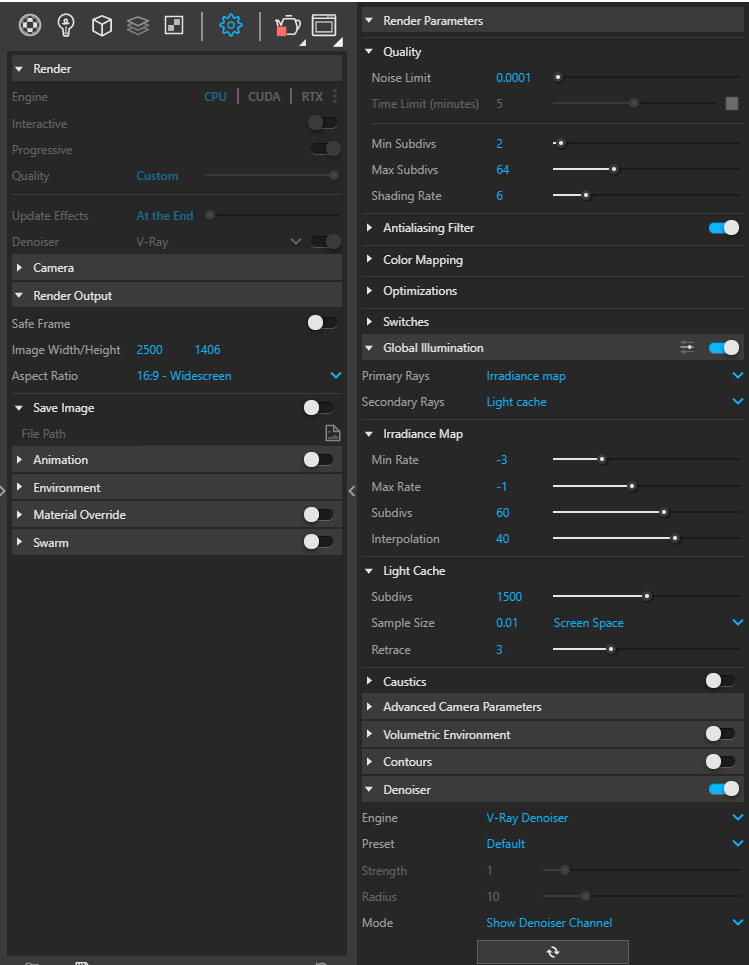This screenshot has height=965, width=749.
Task: Toggle the Safe Frame switch
Action: [x=322, y=323]
